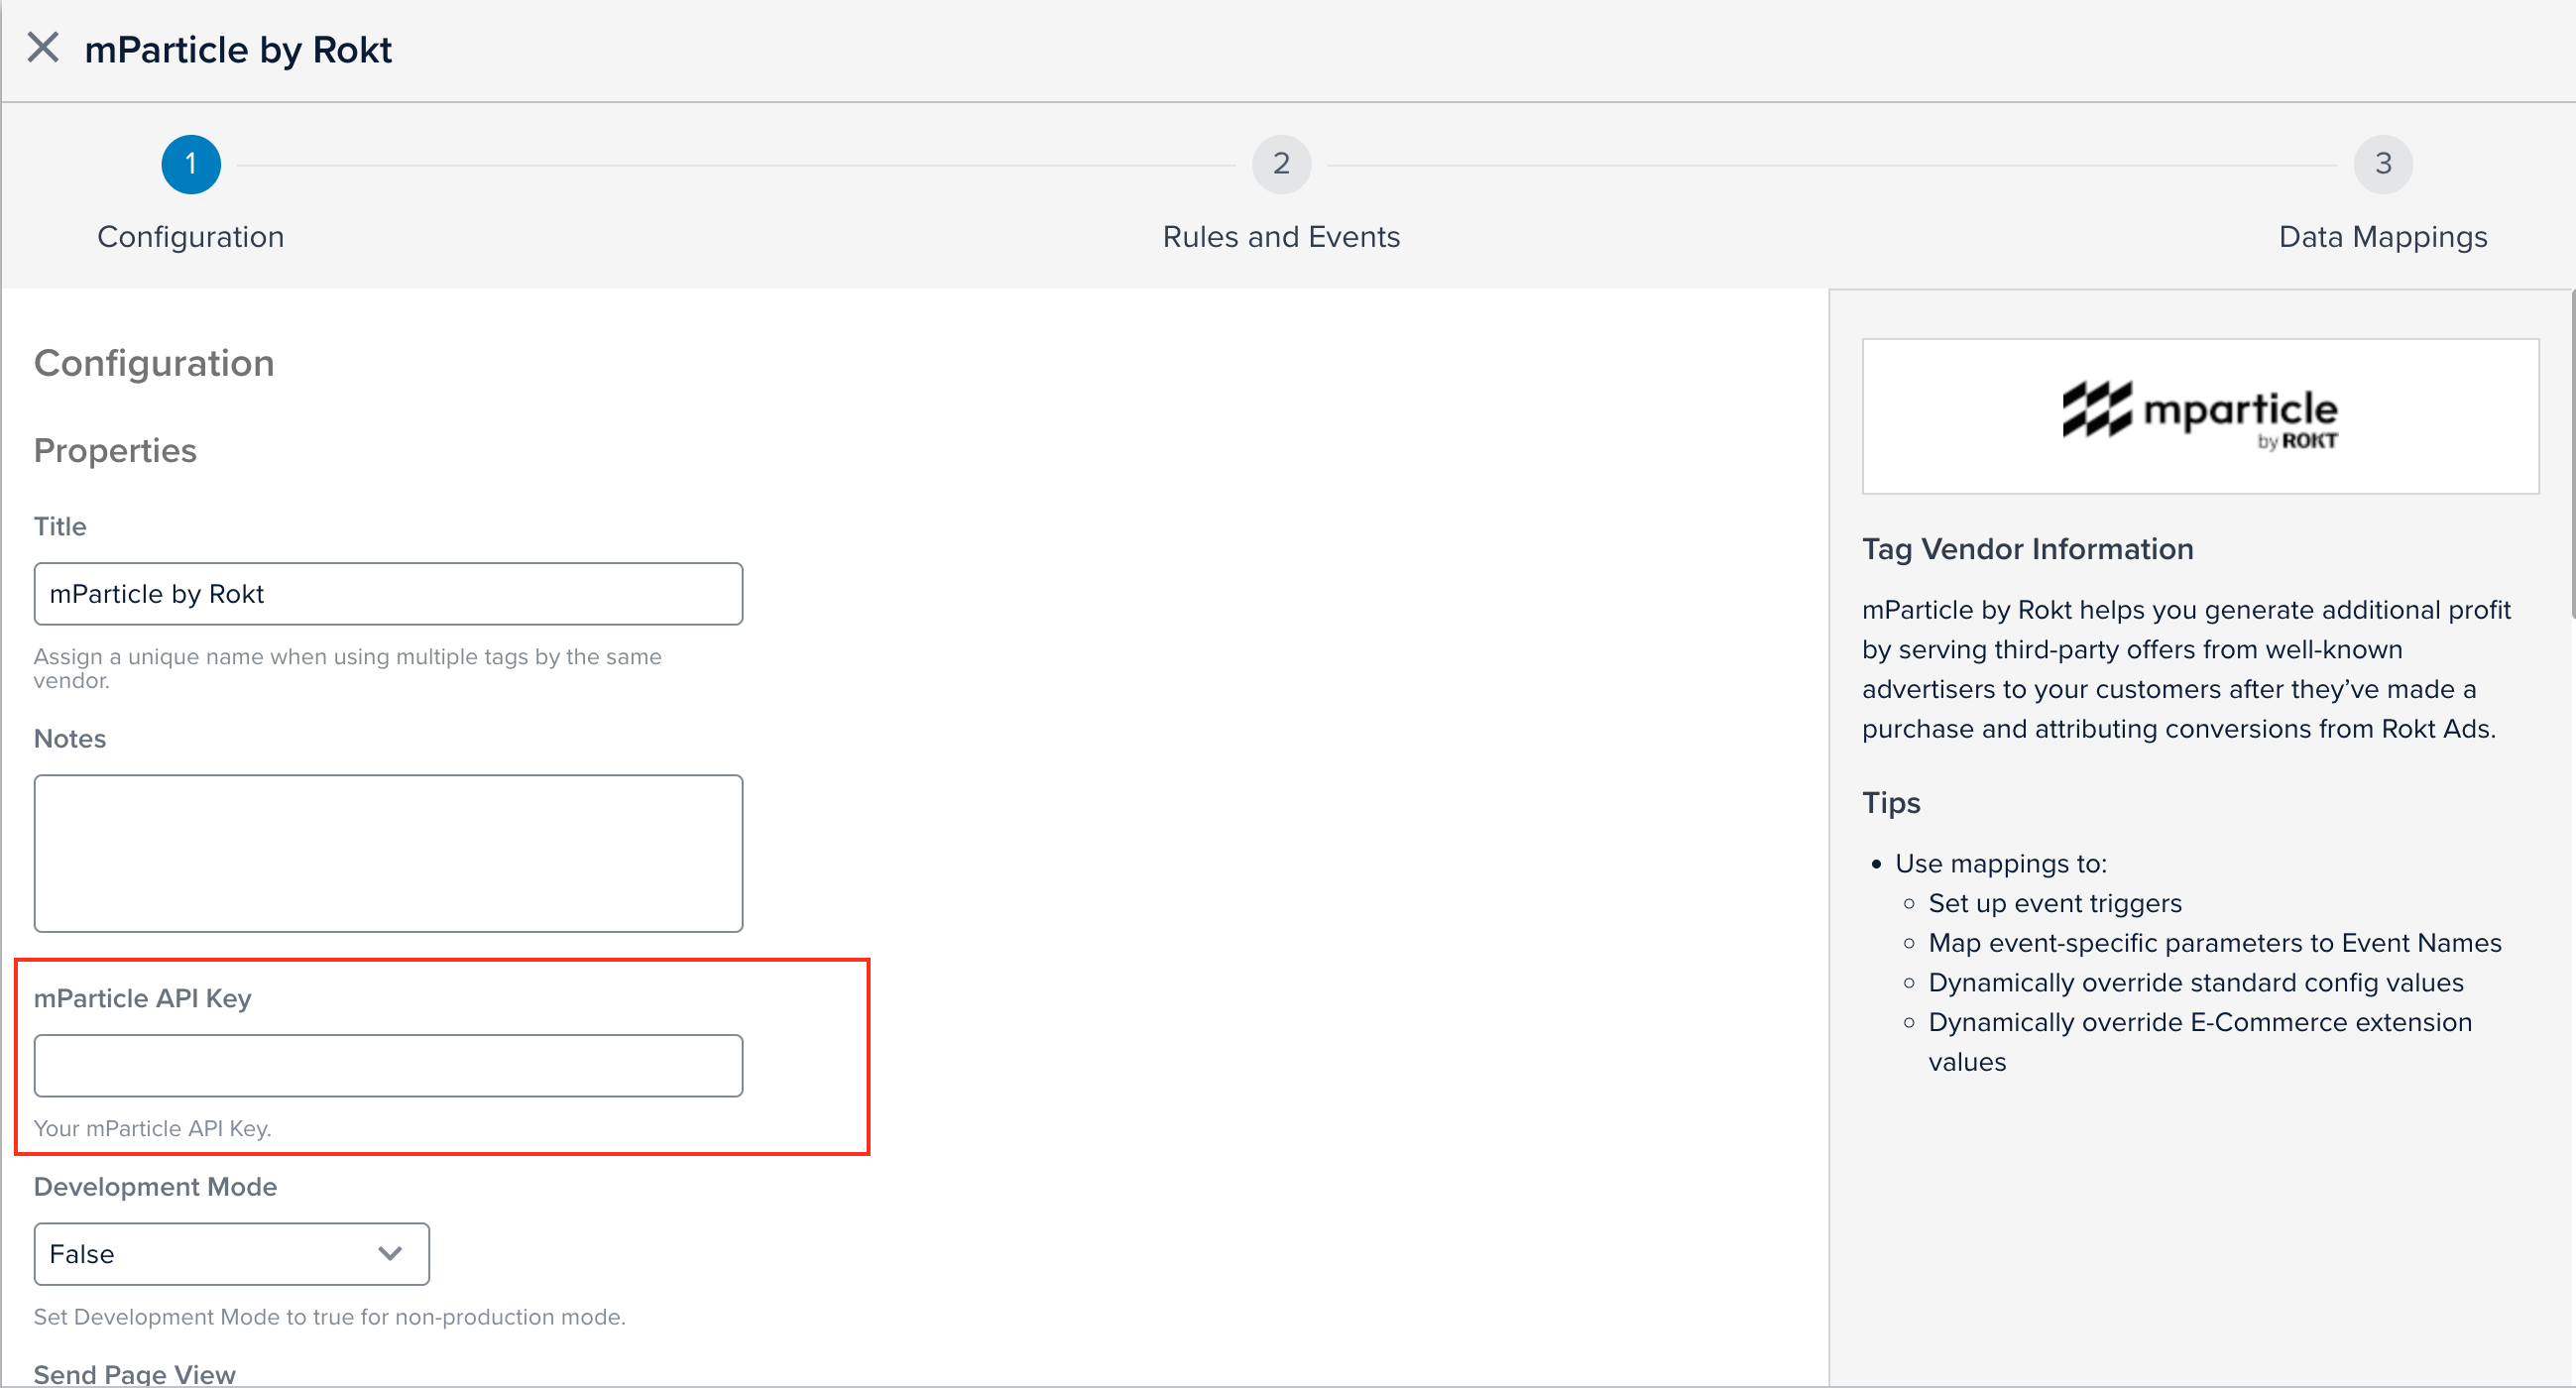
Task: Click inside the Notes text area
Action: click(388, 853)
